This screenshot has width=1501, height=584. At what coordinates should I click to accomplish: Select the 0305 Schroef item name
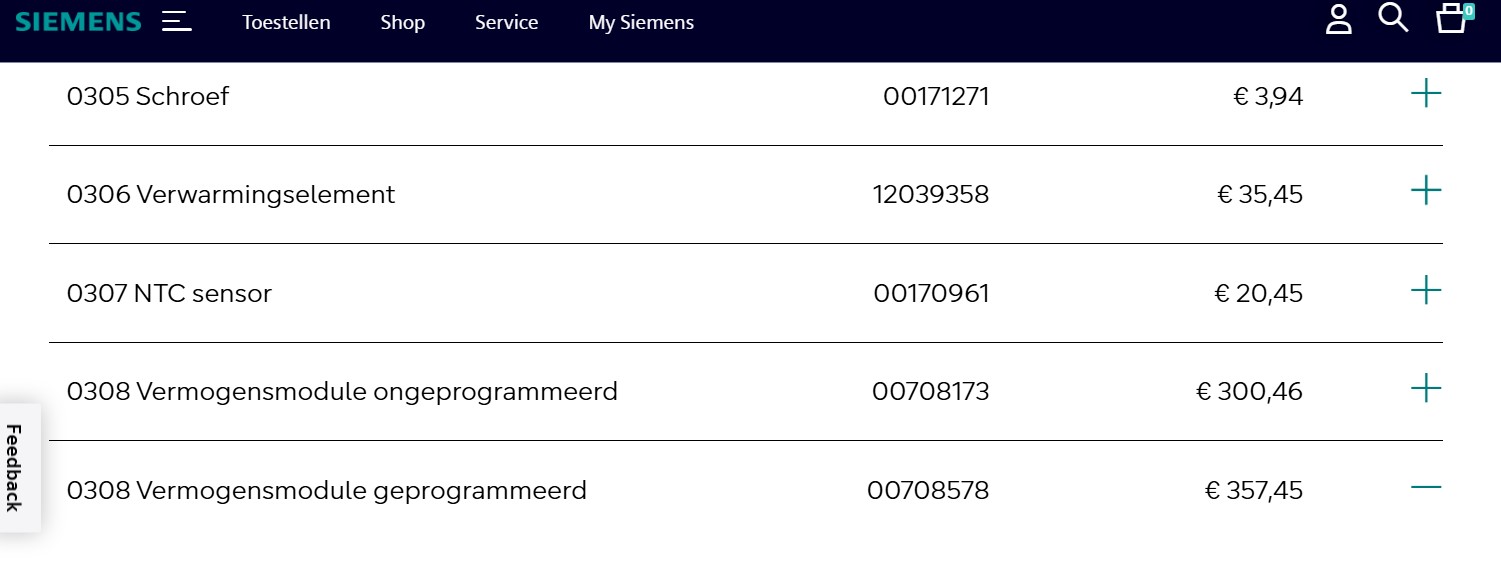[x=148, y=96]
